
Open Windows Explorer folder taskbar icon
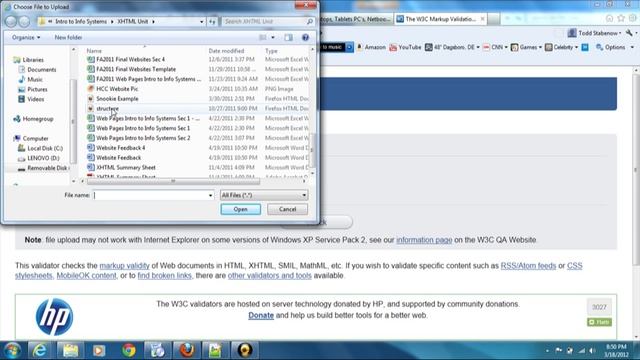70,350
